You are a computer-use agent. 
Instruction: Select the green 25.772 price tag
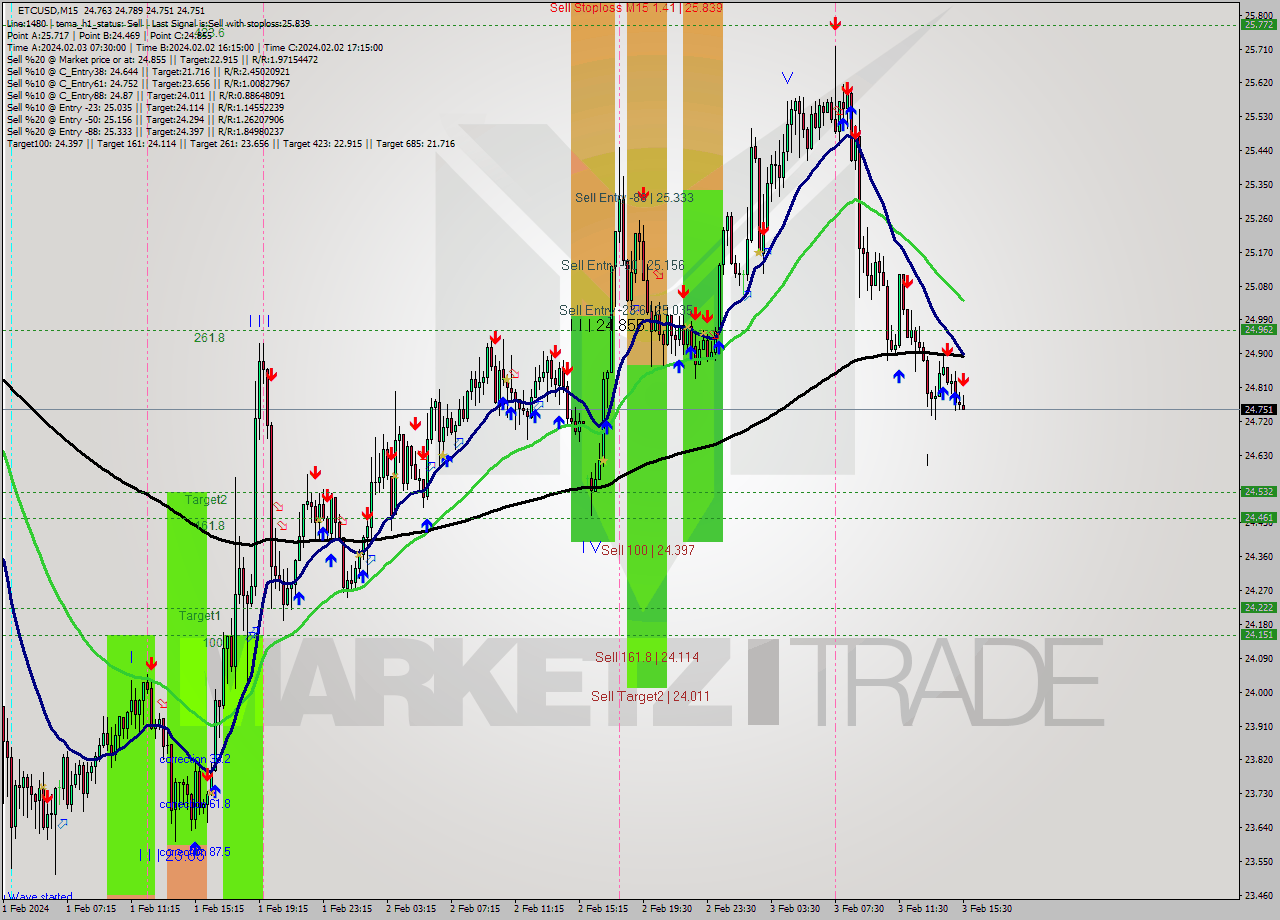1258,25
